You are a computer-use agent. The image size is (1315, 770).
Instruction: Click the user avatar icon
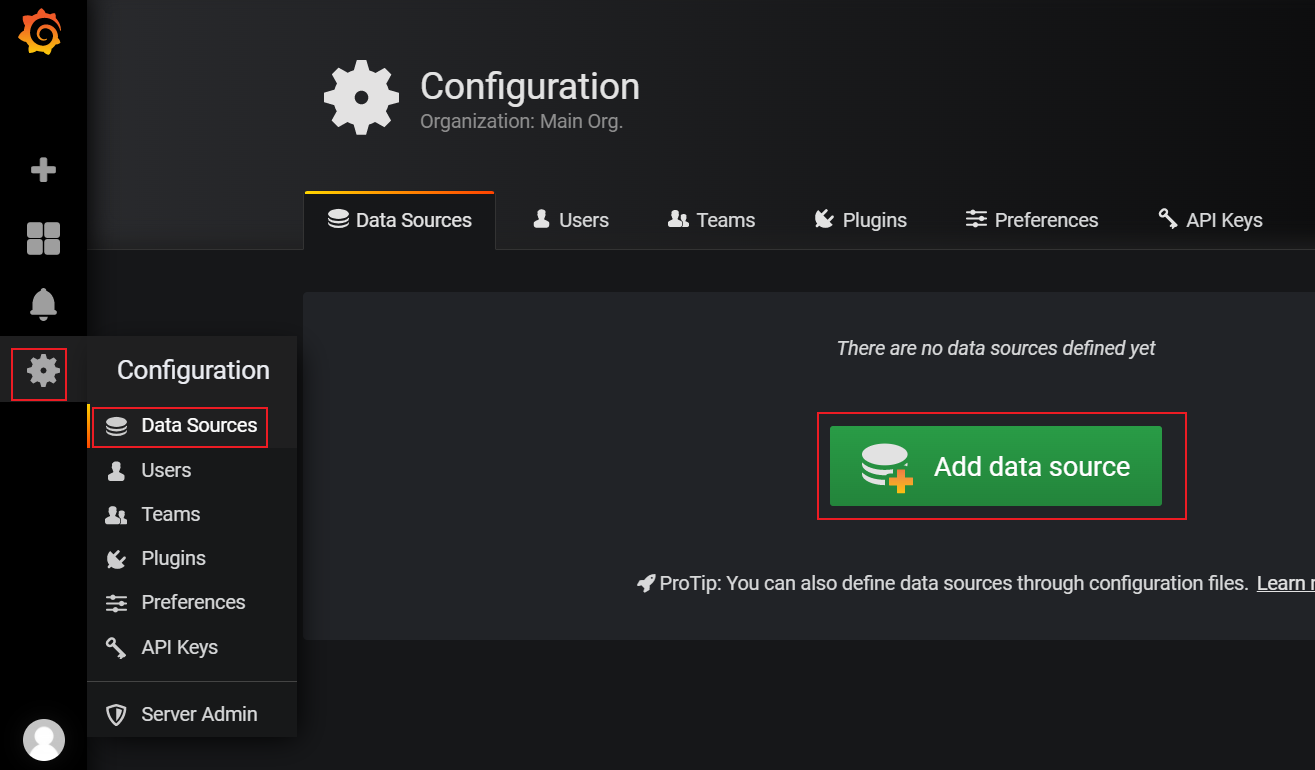(x=43, y=740)
